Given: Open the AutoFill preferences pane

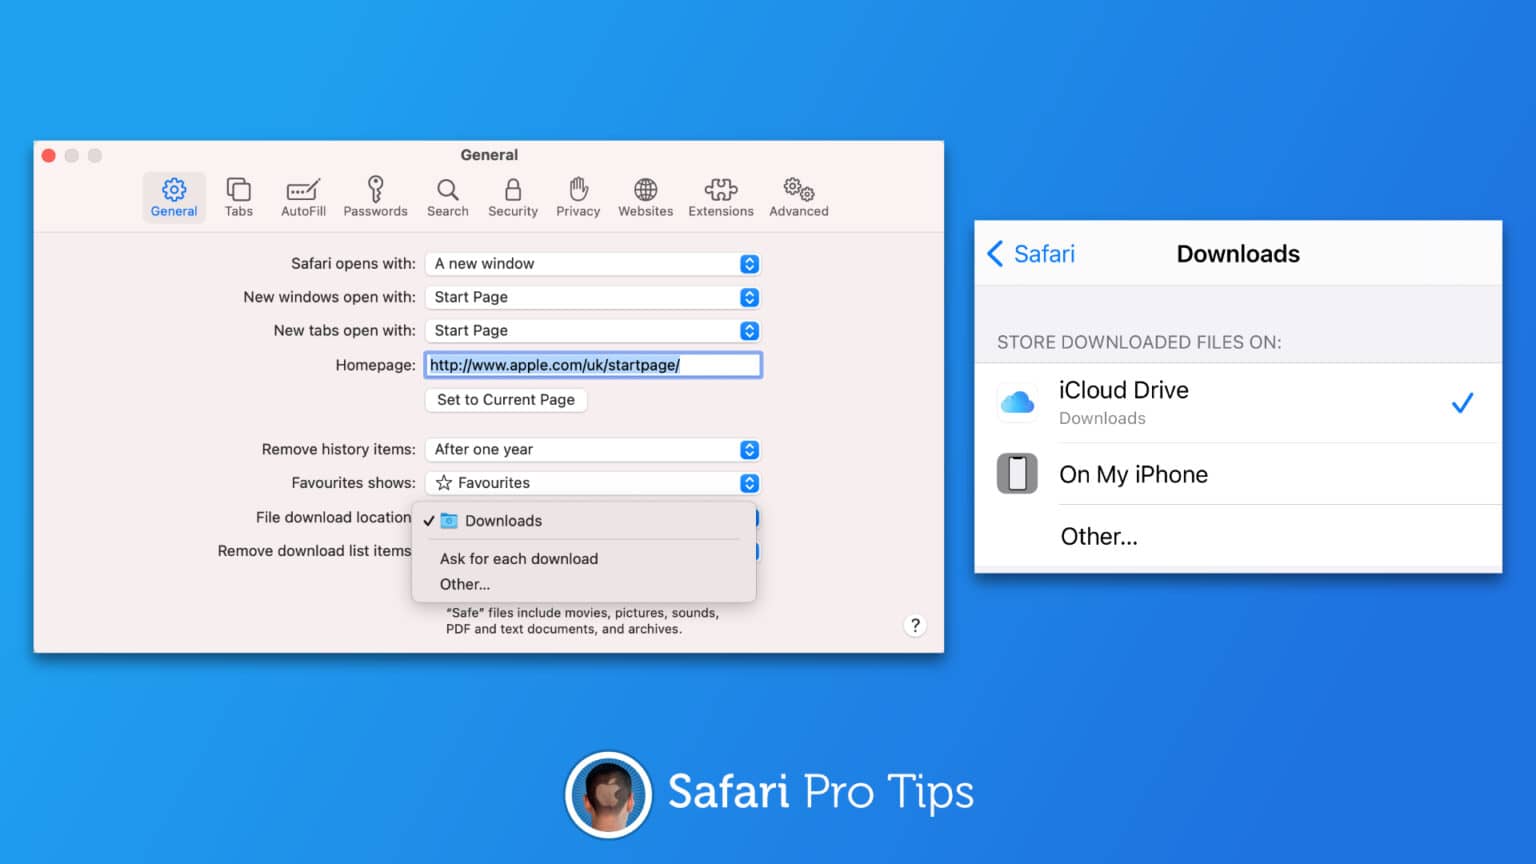Looking at the screenshot, I should [x=303, y=197].
